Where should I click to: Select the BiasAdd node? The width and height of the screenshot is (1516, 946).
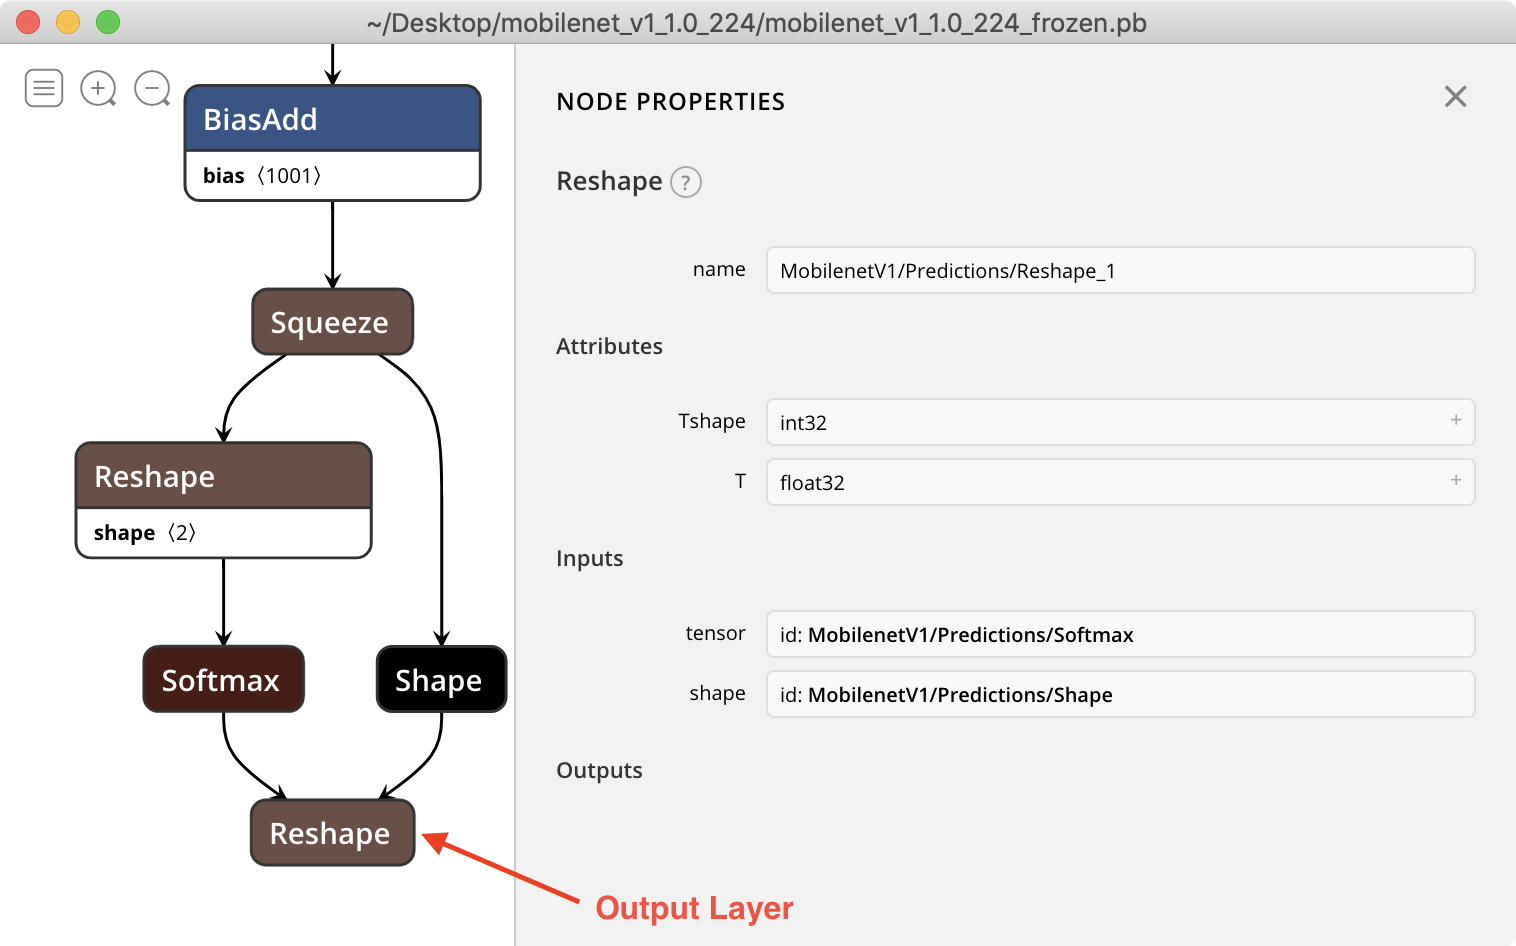click(333, 119)
